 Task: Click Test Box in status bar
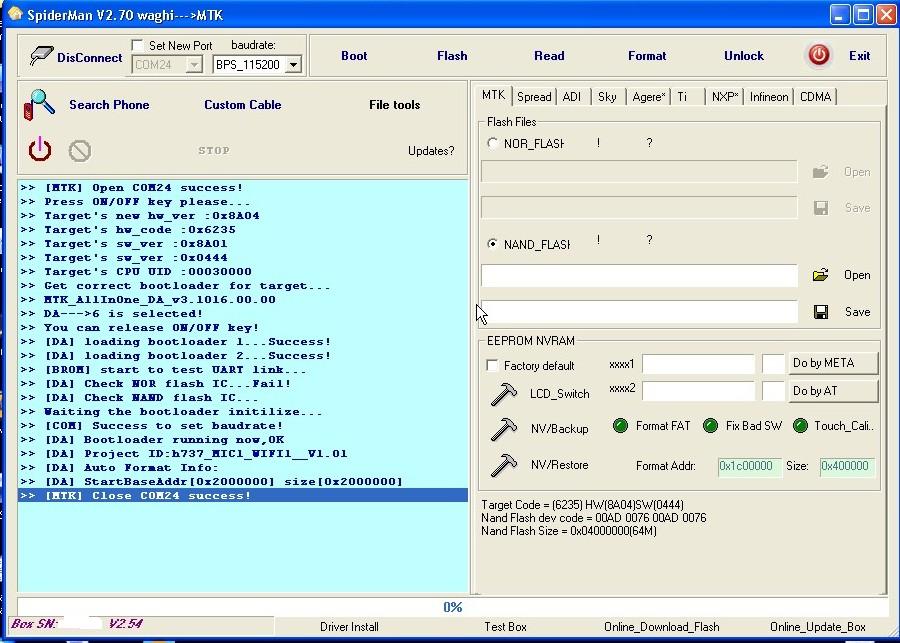pyautogui.click(x=505, y=627)
